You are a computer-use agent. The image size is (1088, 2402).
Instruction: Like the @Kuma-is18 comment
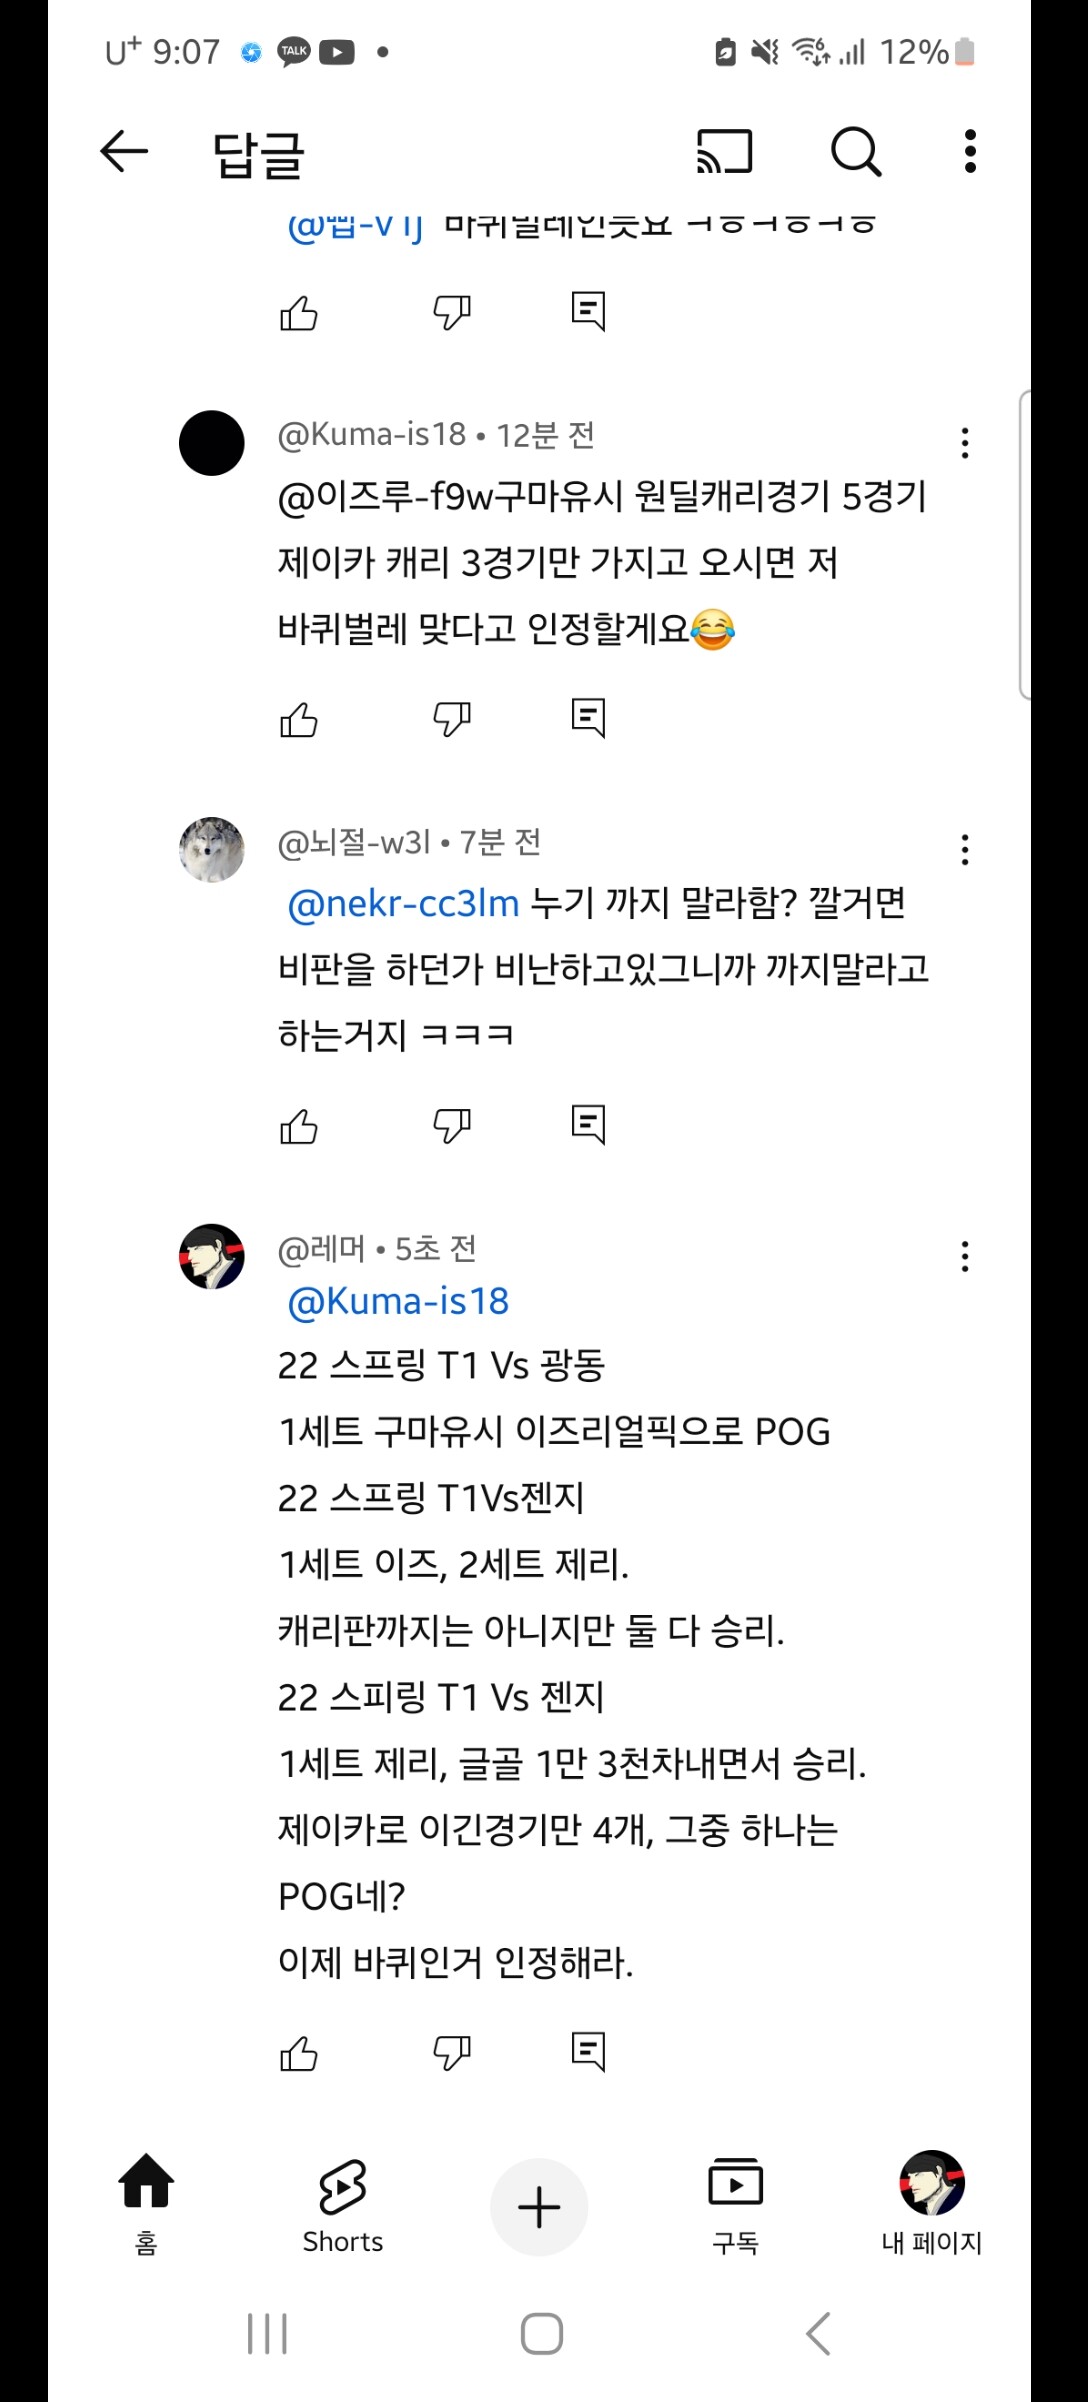coord(298,719)
